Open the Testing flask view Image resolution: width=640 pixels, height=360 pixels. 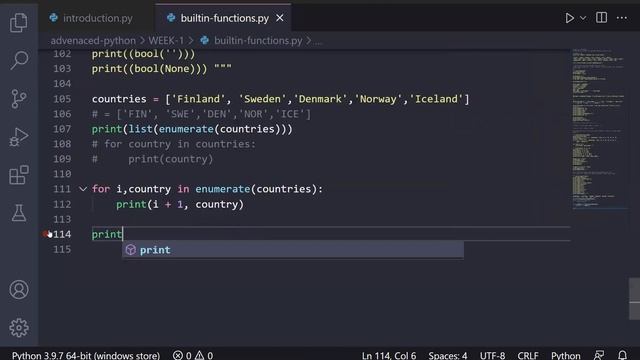tap(19, 213)
